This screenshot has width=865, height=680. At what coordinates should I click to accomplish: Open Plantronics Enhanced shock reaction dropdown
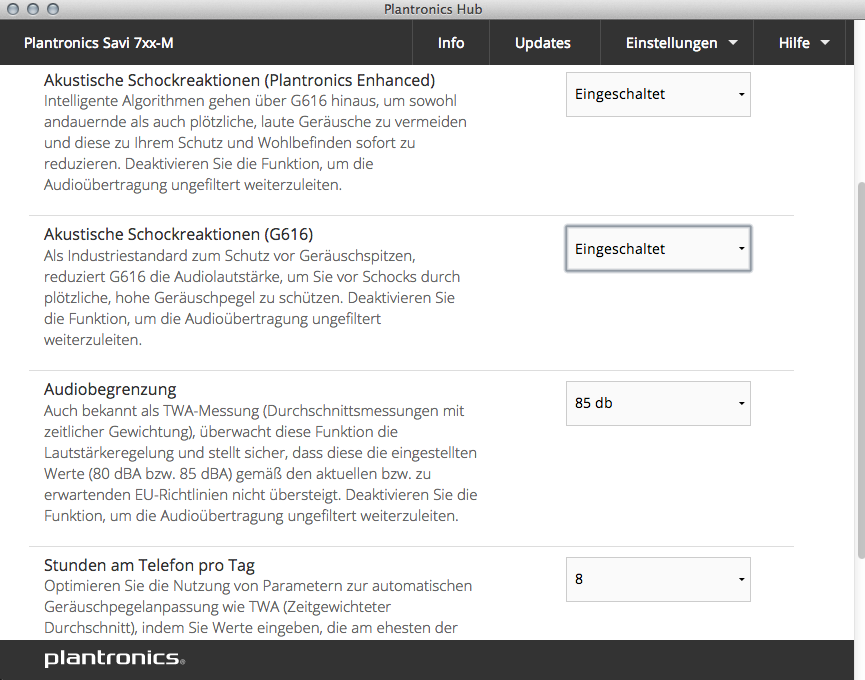click(x=658, y=94)
